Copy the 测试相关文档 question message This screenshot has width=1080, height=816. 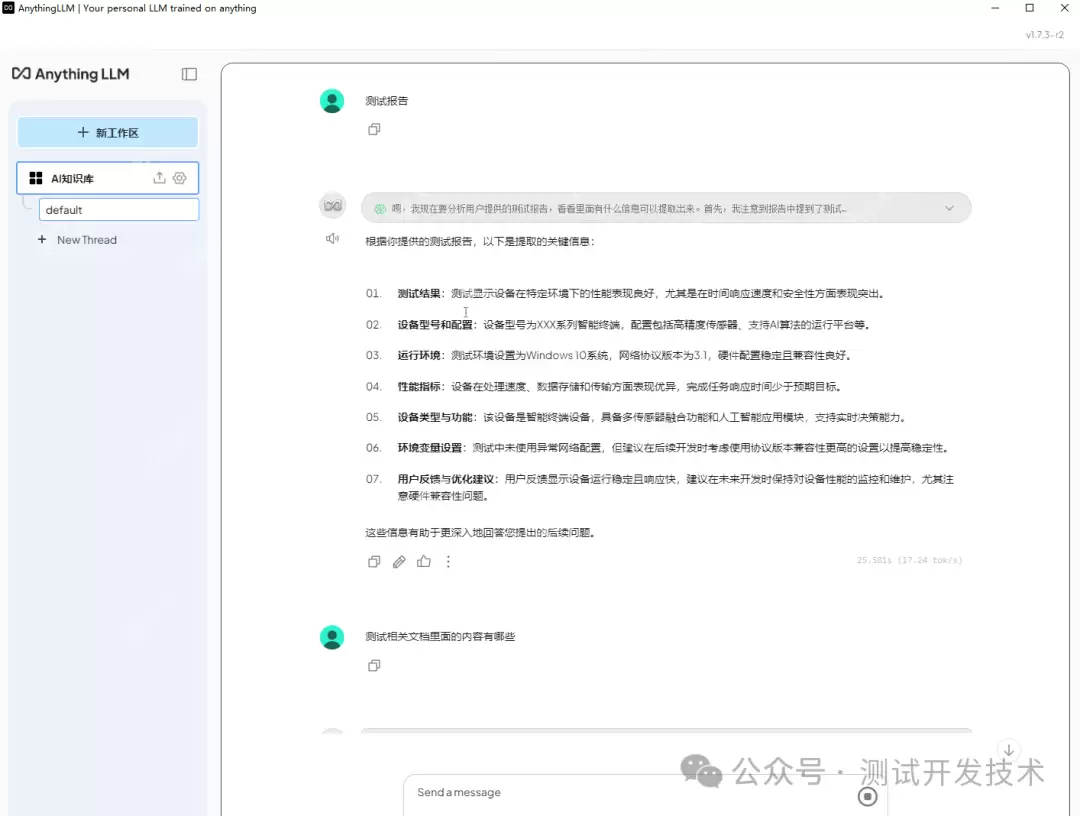tap(374, 665)
